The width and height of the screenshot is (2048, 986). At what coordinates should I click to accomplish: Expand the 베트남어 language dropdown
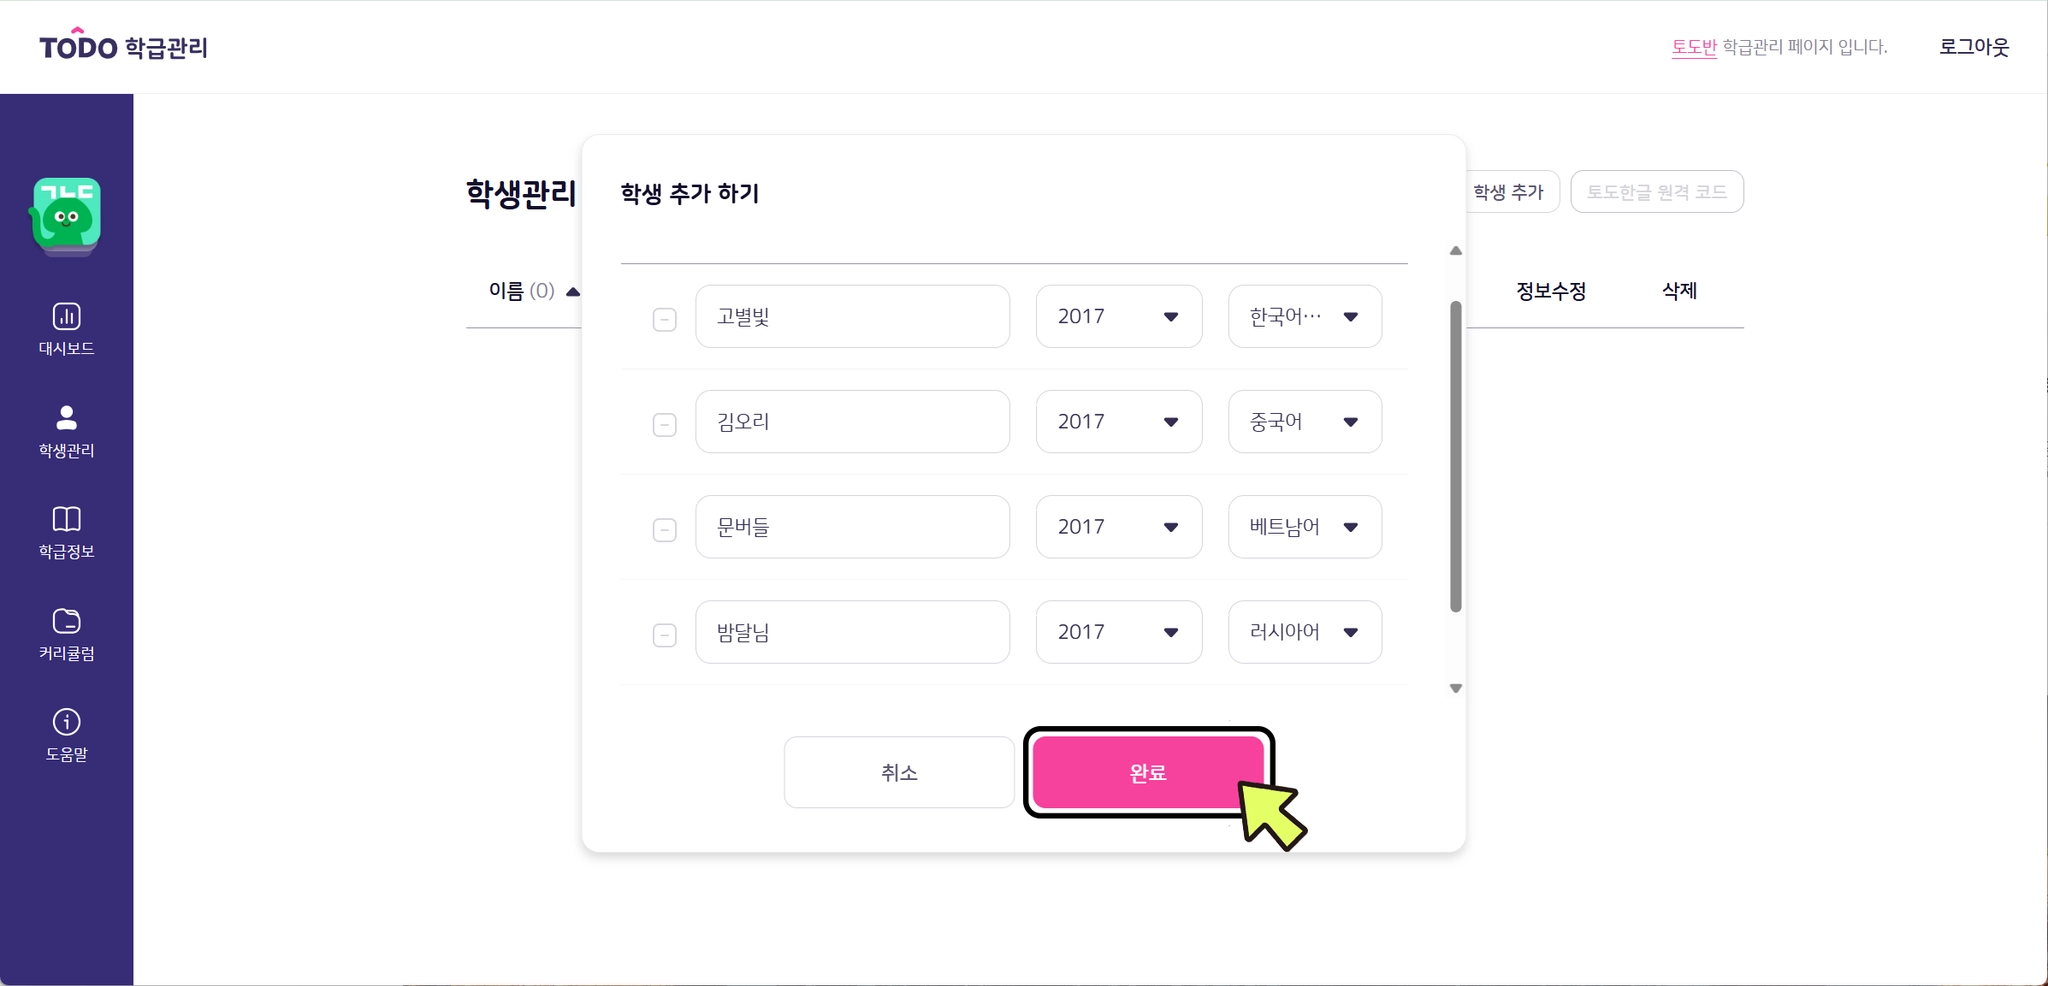pyautogui.click(x=1304, y=527)
